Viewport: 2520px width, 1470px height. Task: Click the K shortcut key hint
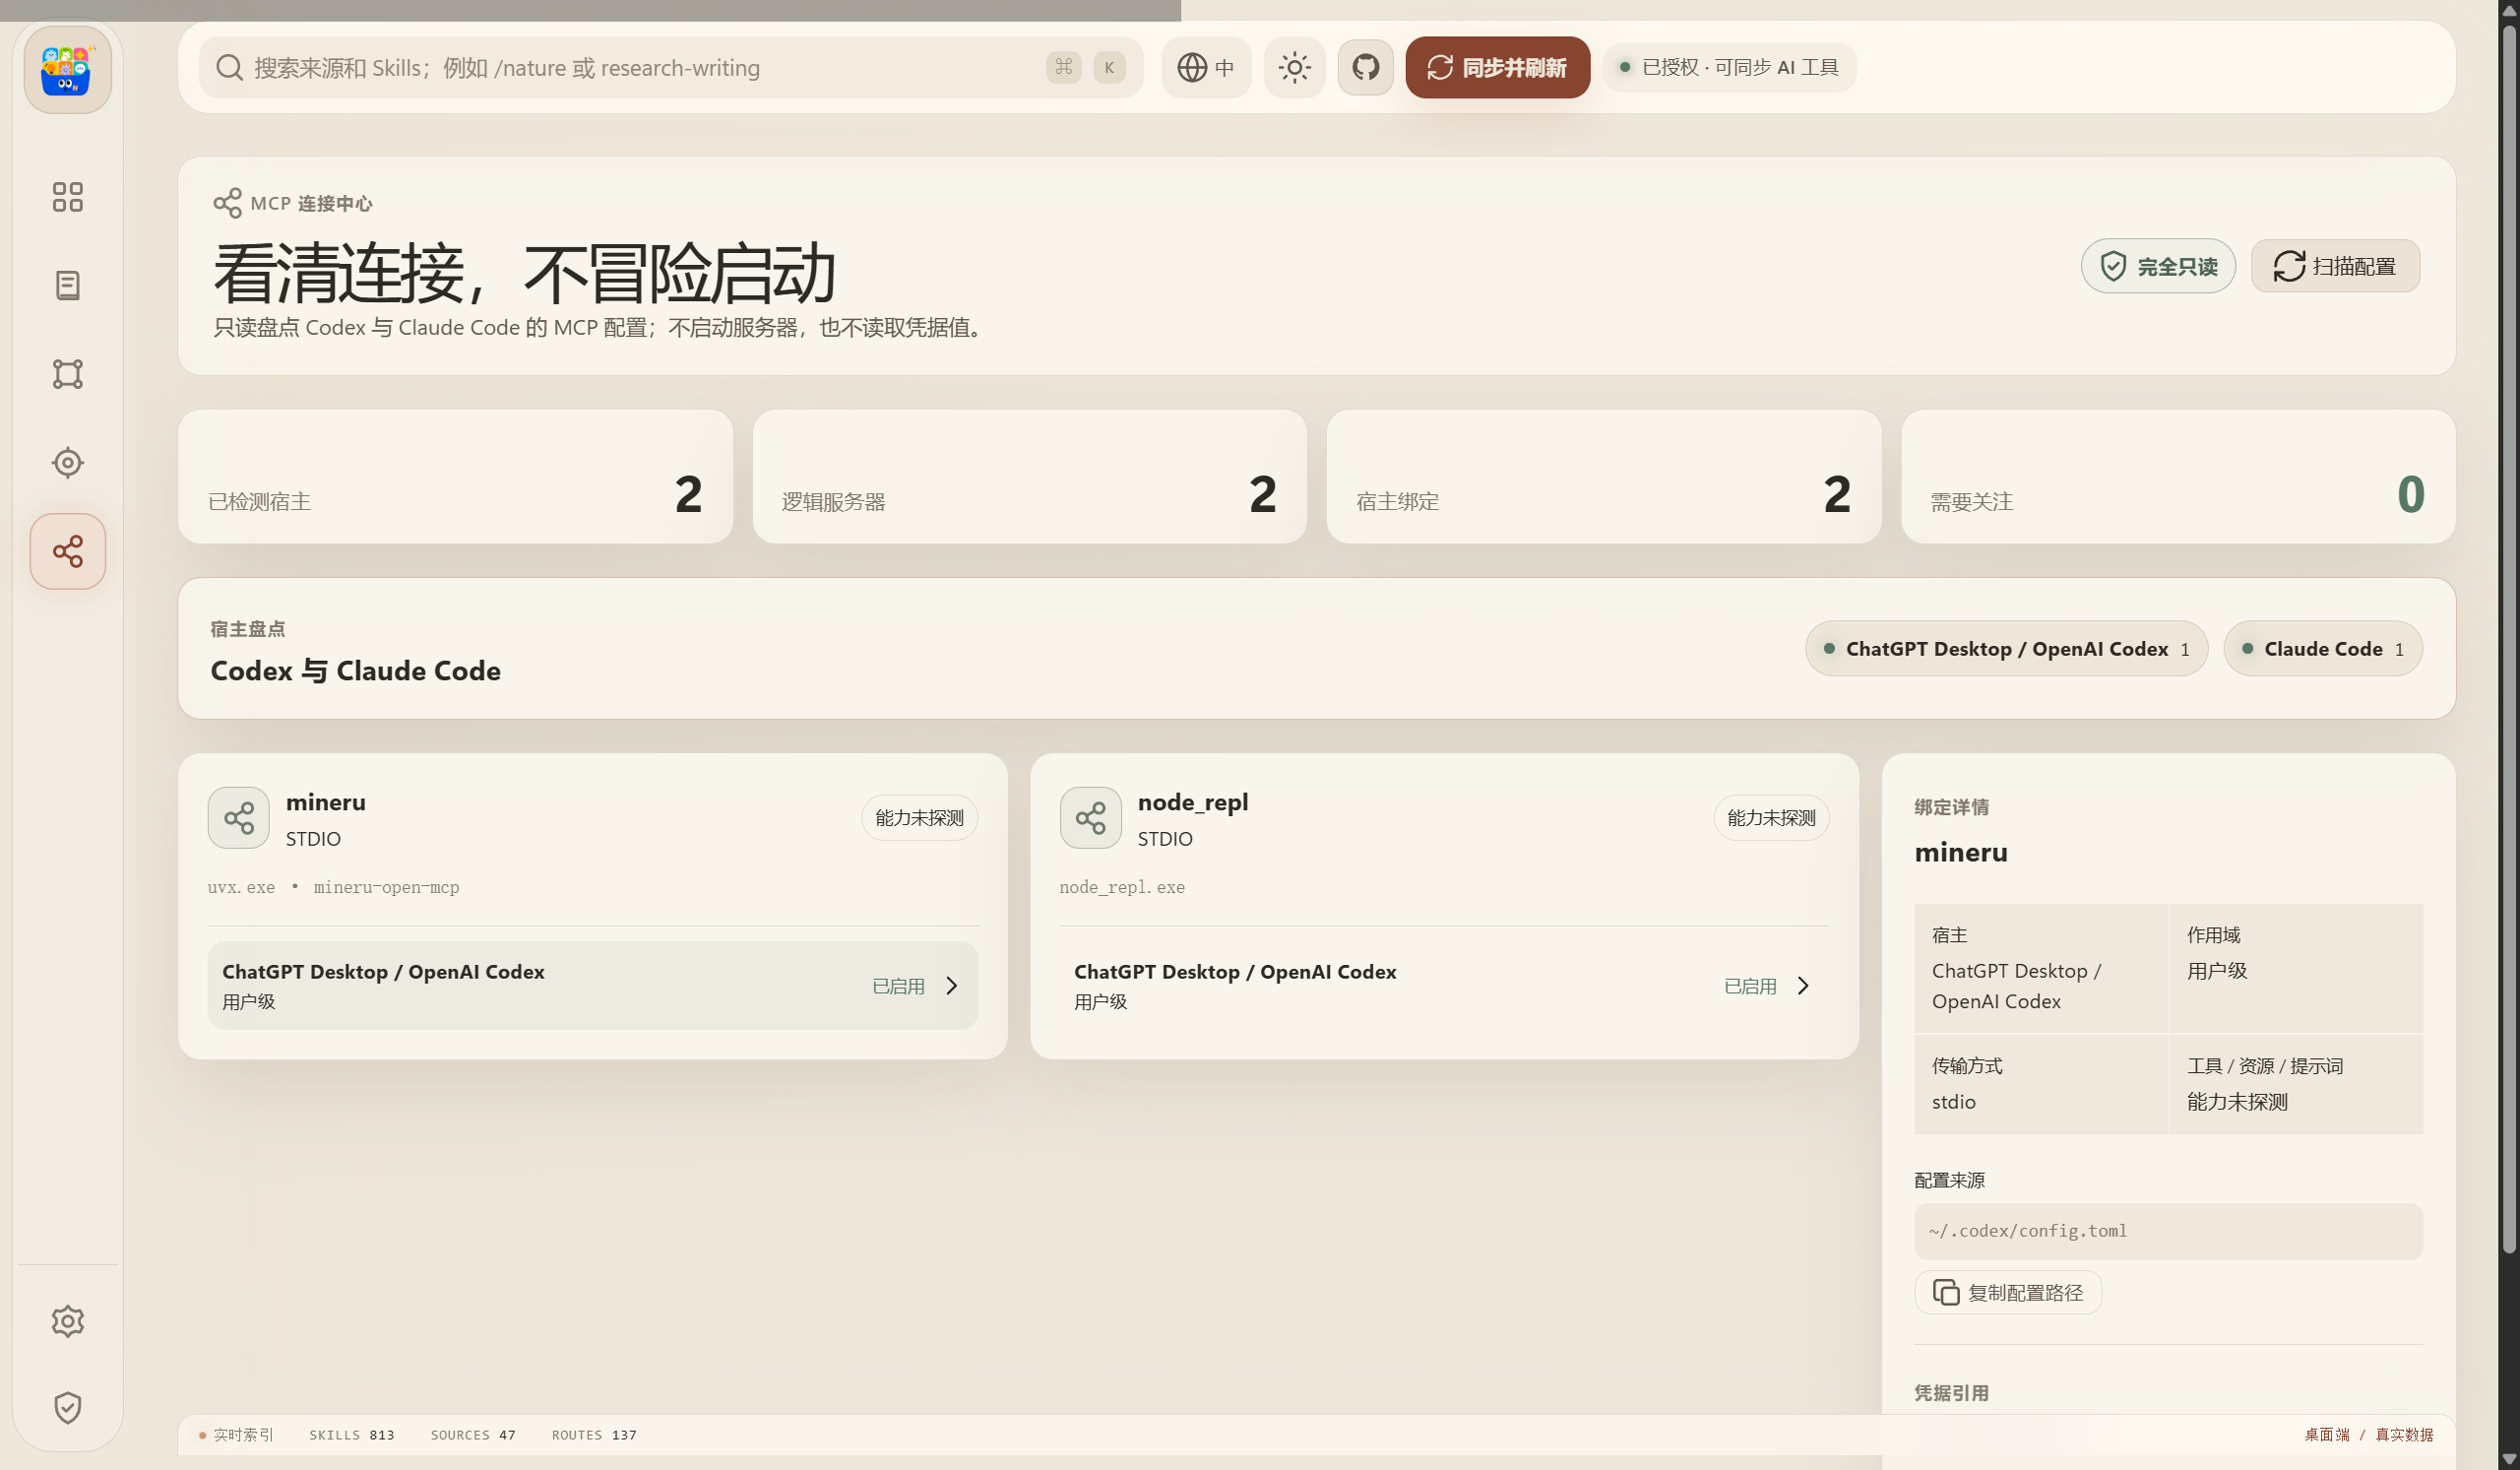click(x=1109, y=67)
